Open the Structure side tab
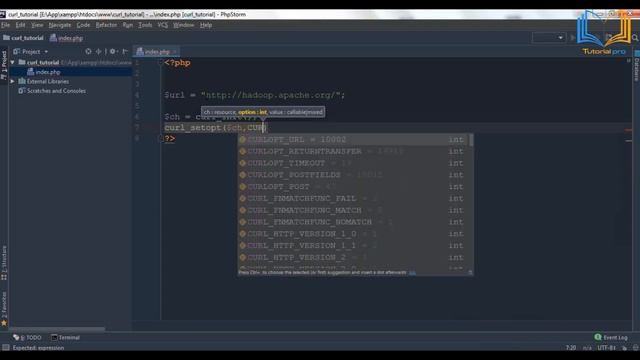Viewport: 640px width, 360px height. (x=4, y=262)
